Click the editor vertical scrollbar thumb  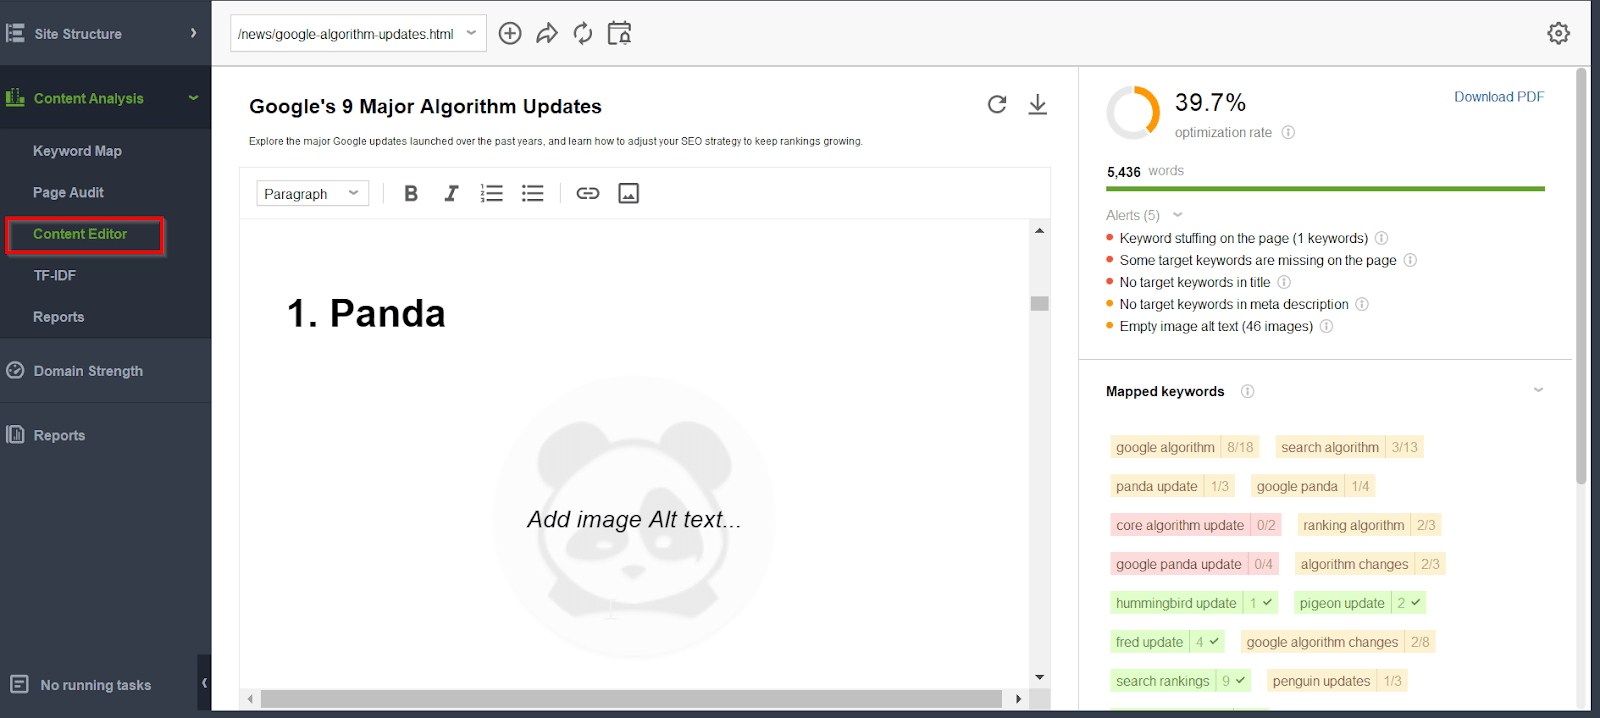point(1040,303)
